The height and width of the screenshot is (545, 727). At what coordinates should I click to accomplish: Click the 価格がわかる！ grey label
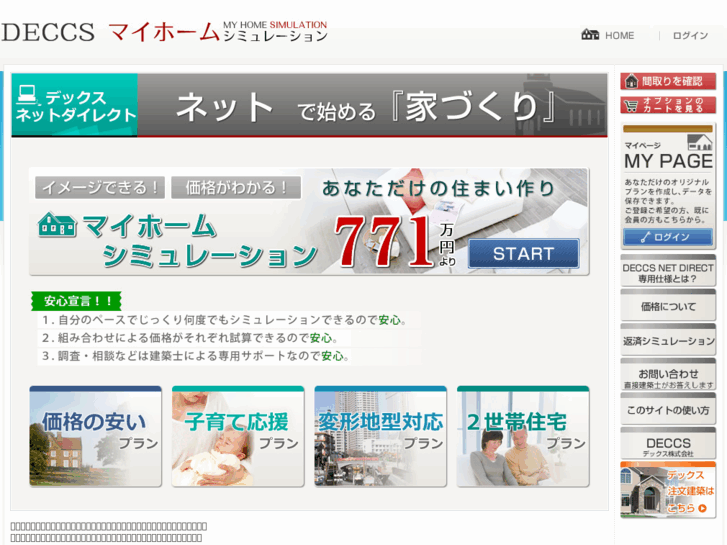click(x=236, y=187)
